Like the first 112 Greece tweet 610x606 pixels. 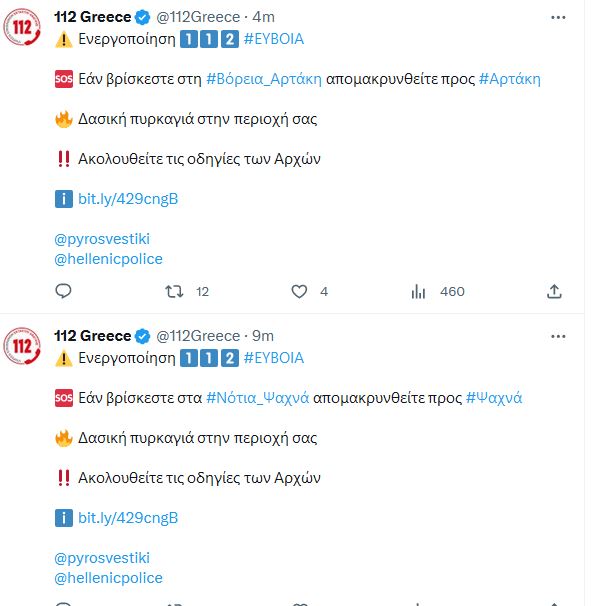point(298,291)
